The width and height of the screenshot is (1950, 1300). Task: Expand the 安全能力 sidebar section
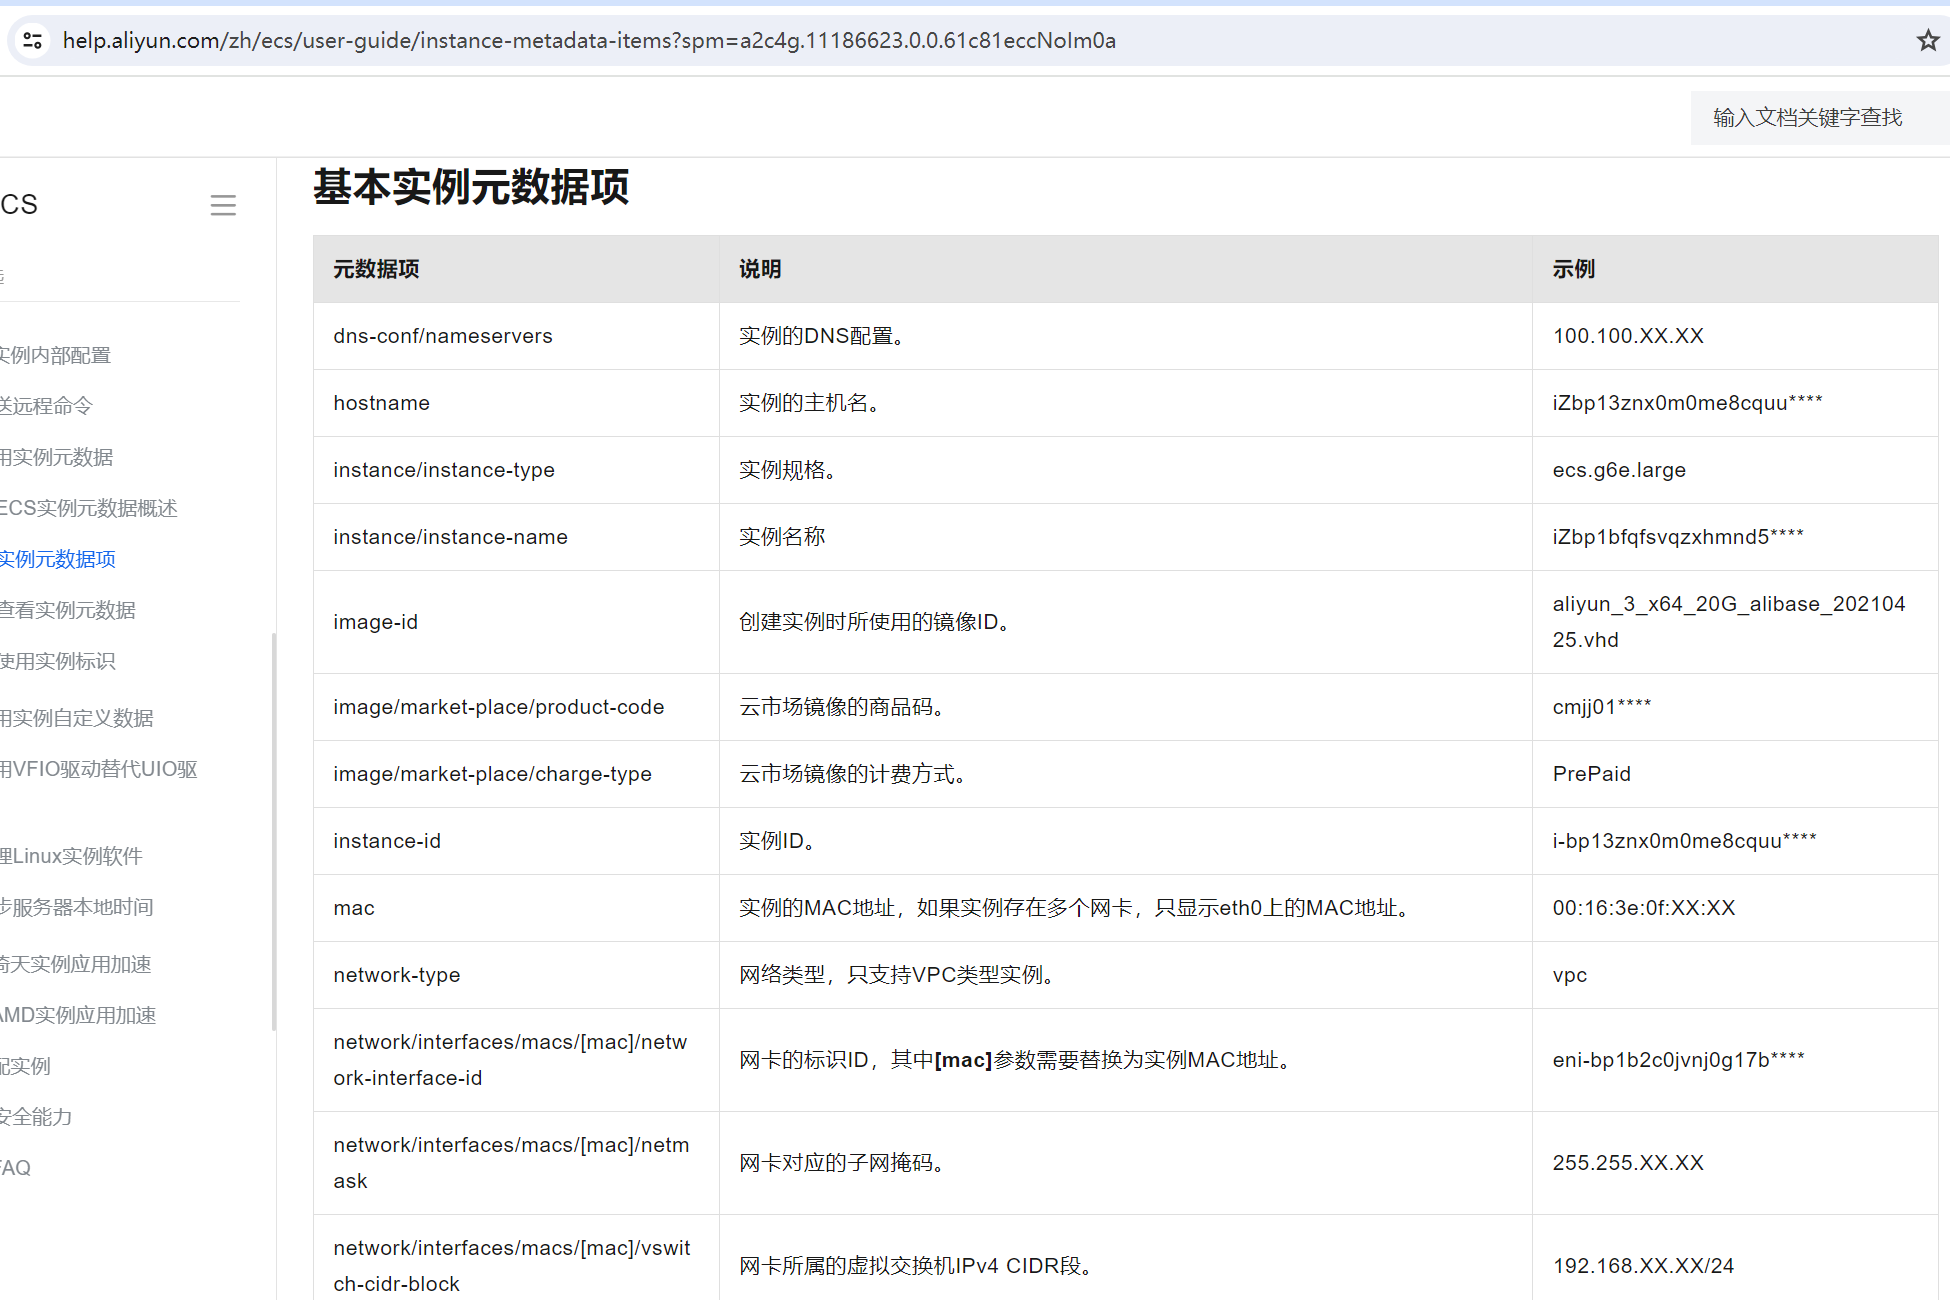(37, 1117)
